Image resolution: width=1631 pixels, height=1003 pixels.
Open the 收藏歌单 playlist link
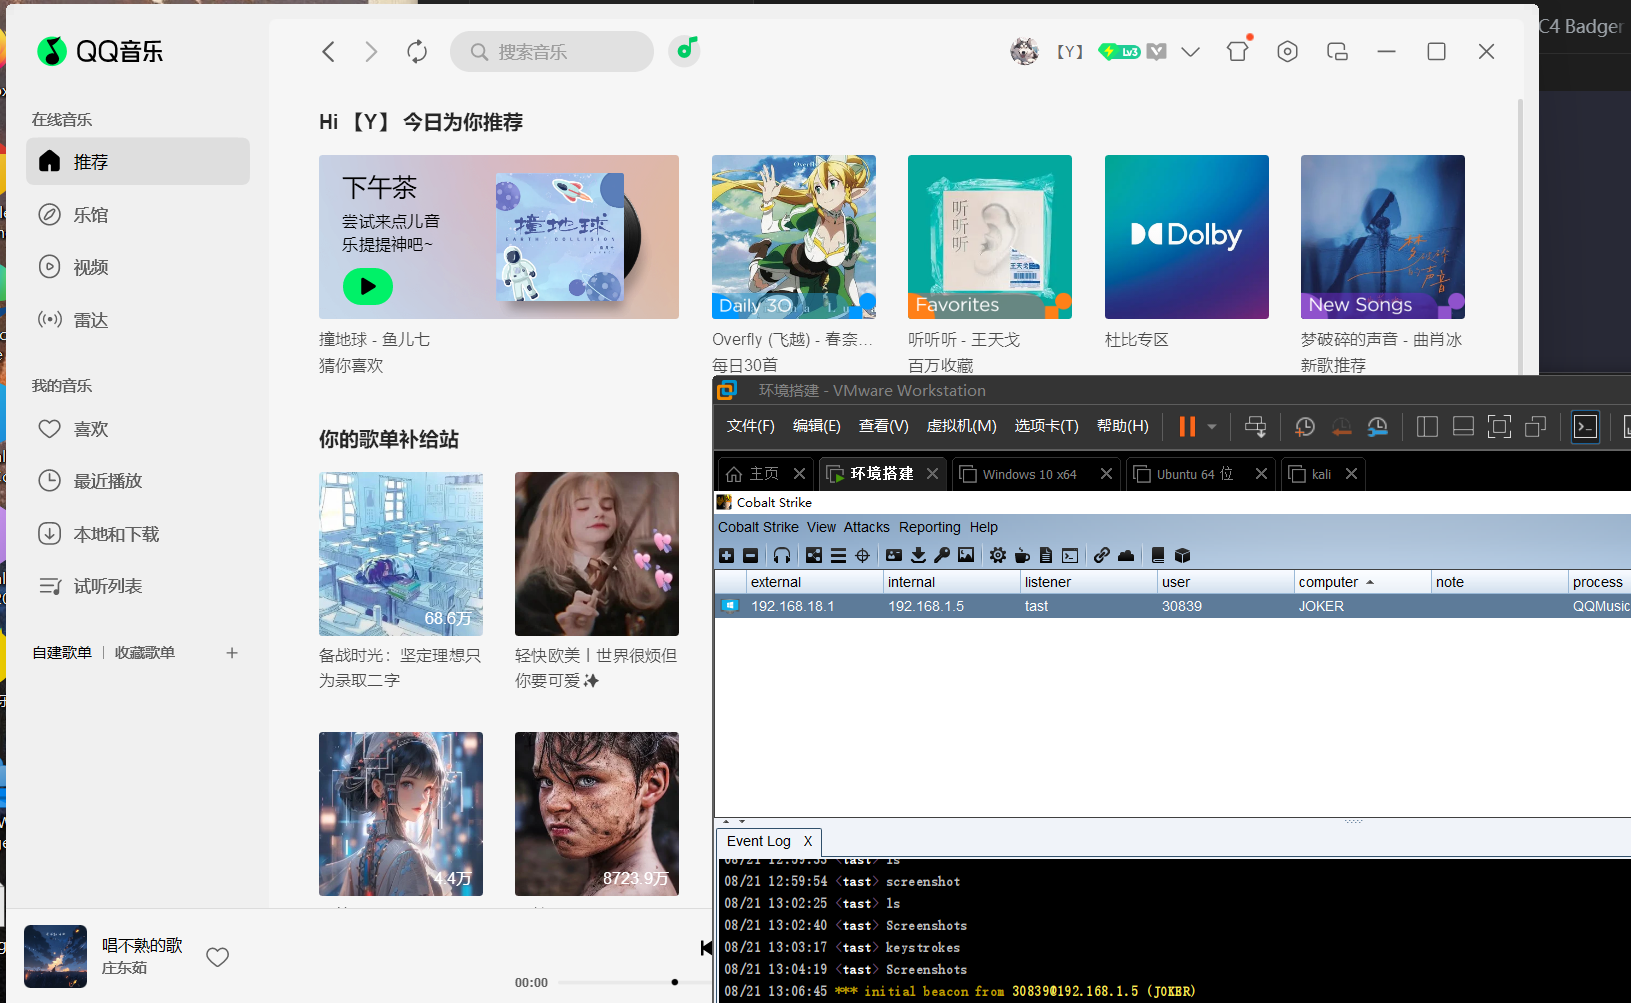click(144, 652)
